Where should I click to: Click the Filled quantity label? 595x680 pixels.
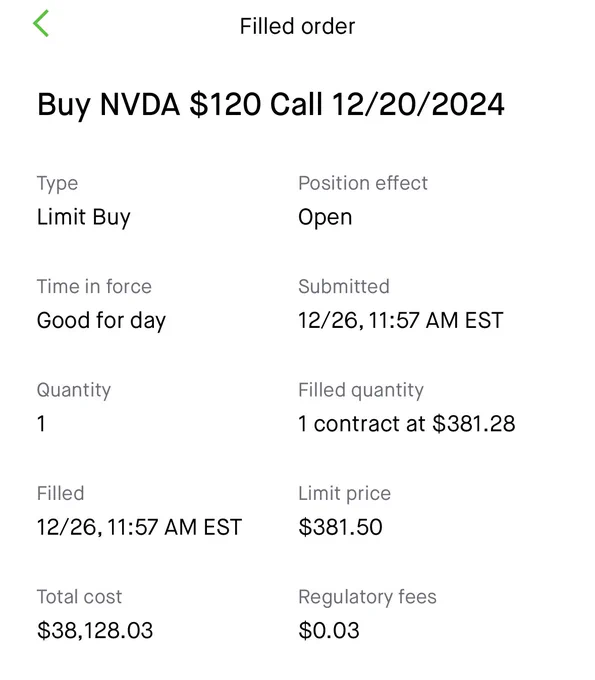click(x=361, y=390)
